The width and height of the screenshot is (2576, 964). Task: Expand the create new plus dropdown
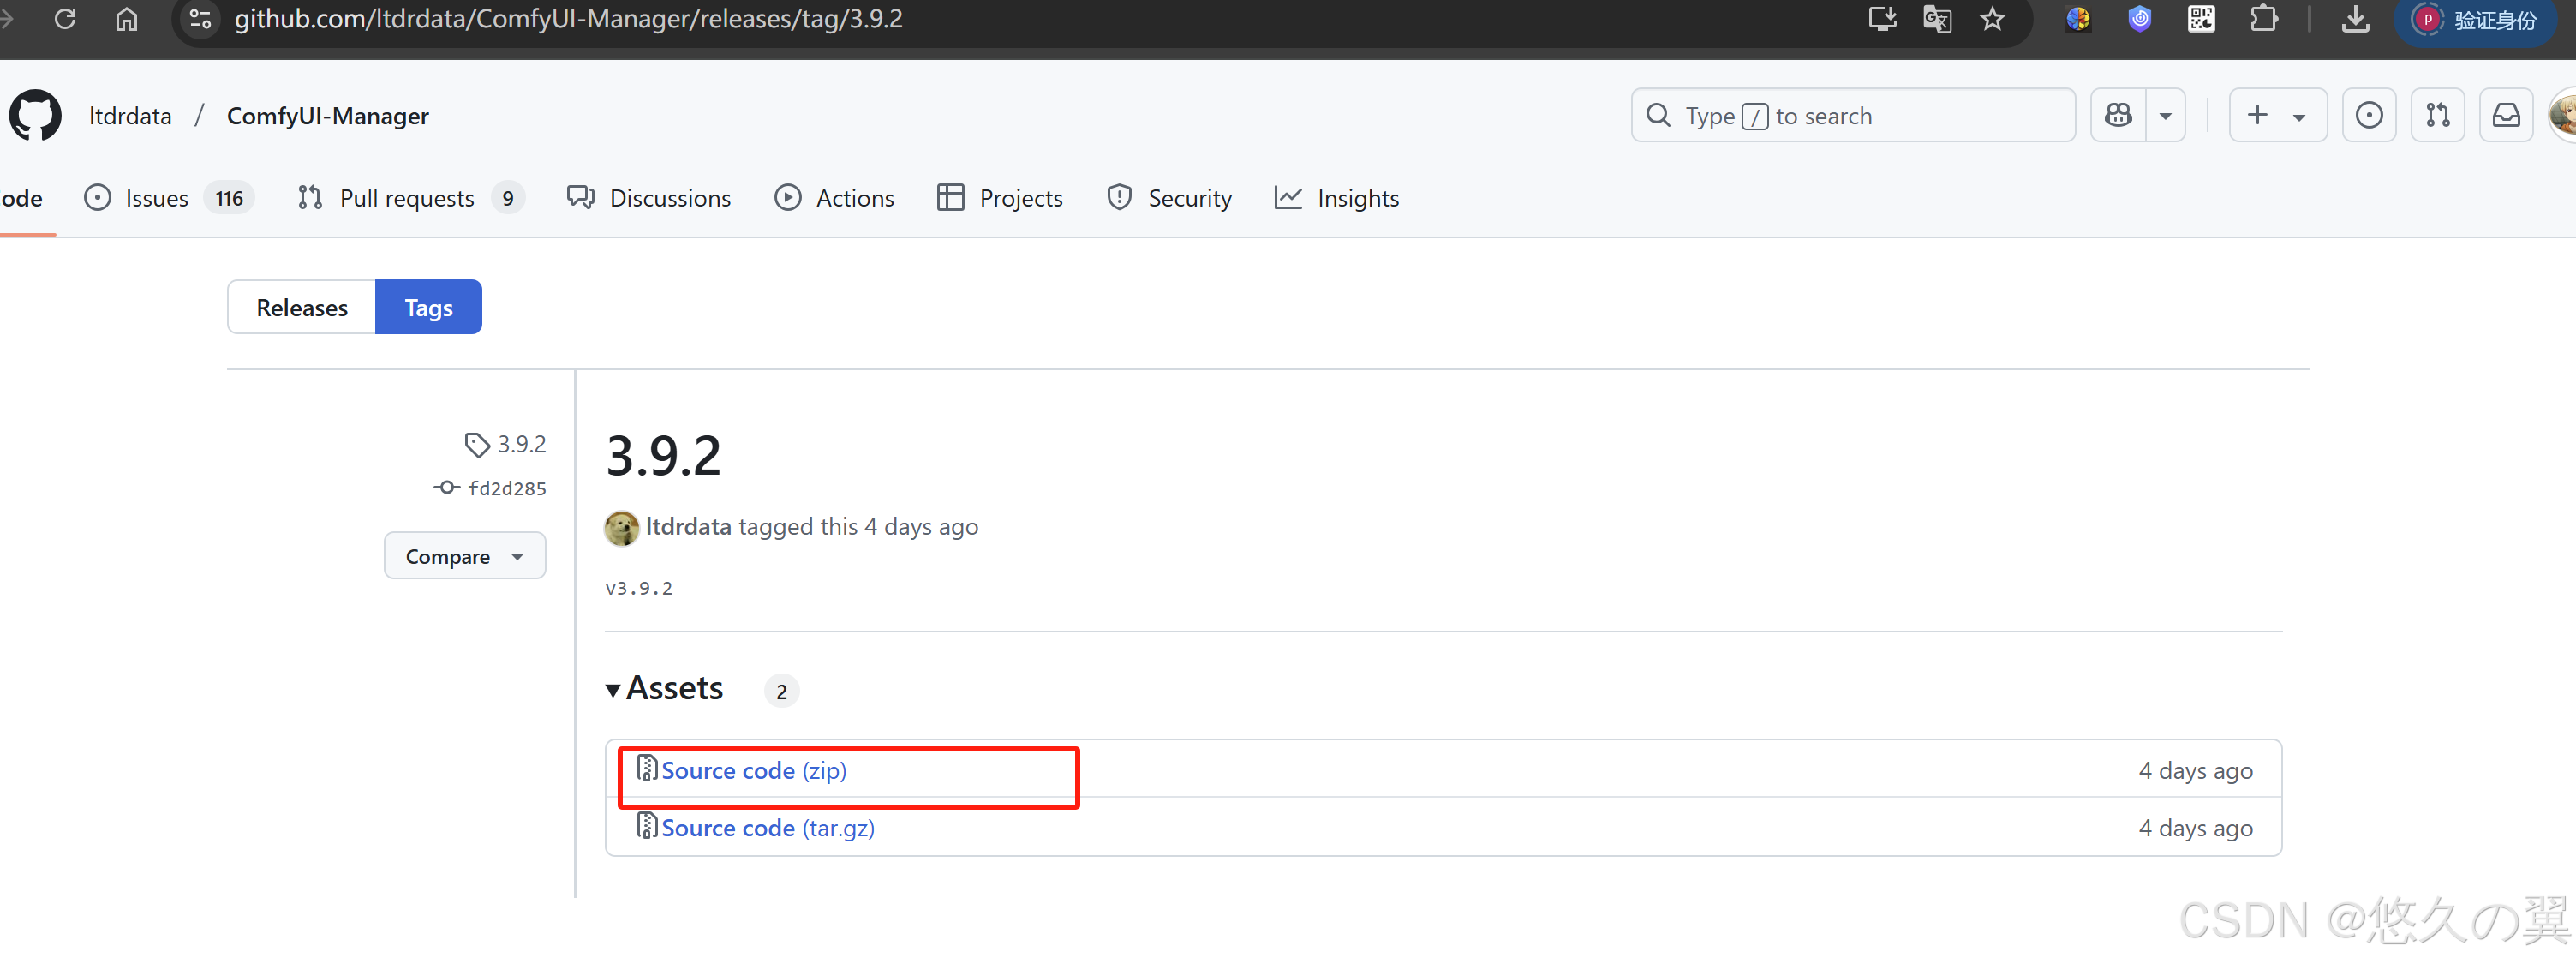tap(2277, 116)
